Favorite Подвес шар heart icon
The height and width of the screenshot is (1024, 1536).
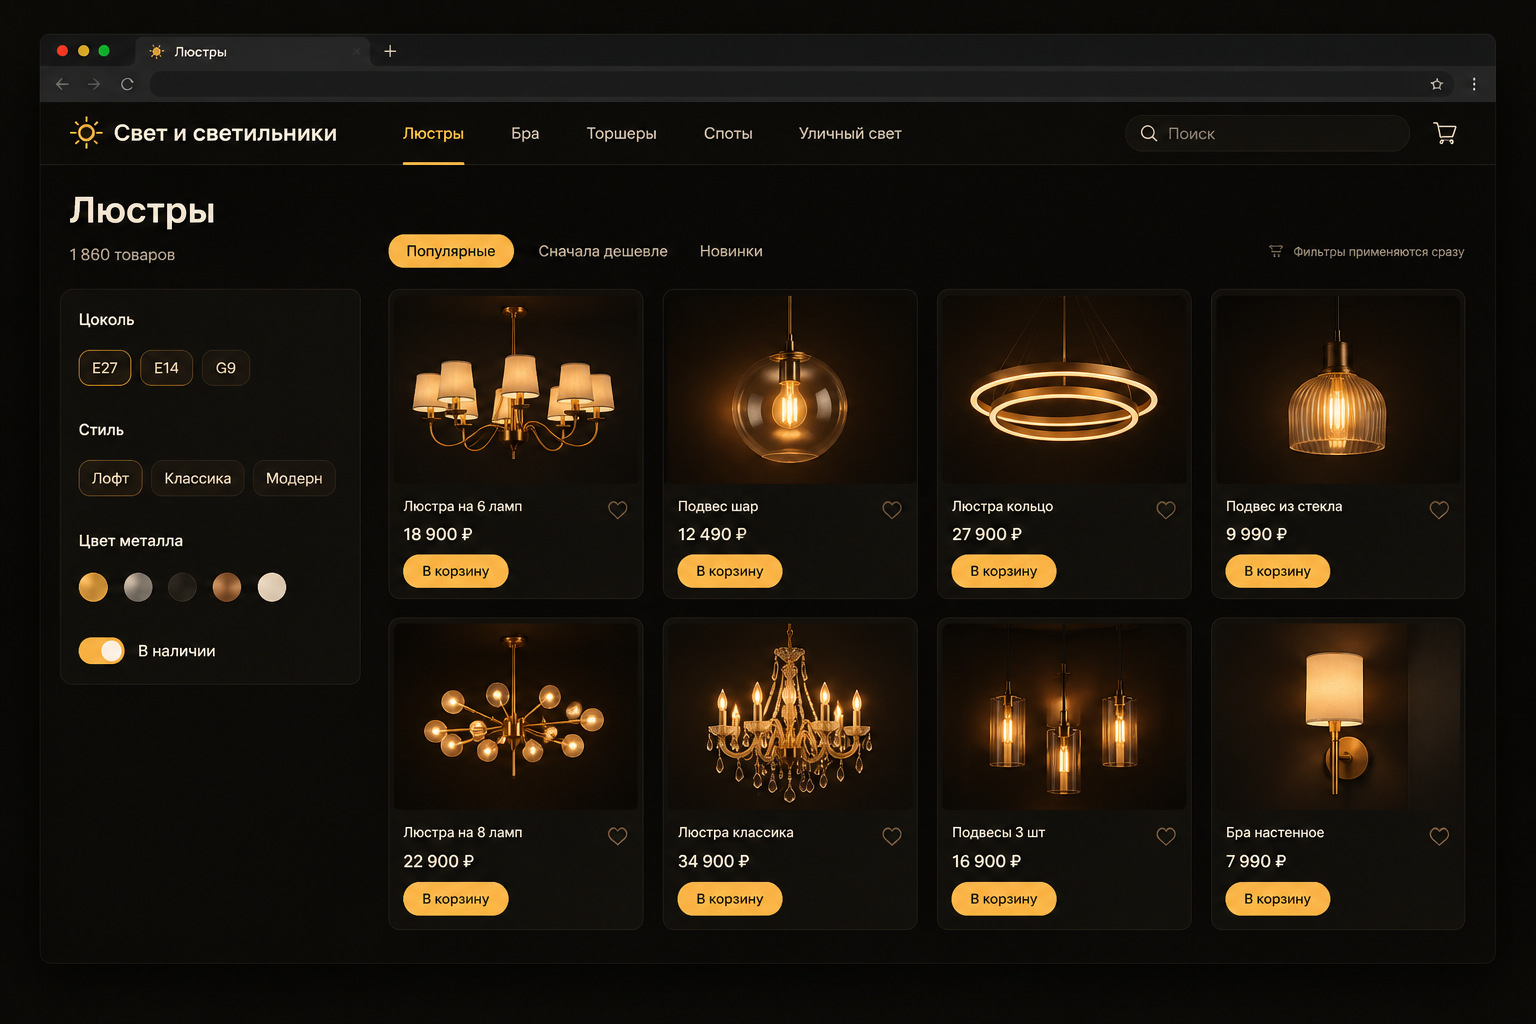892,510
